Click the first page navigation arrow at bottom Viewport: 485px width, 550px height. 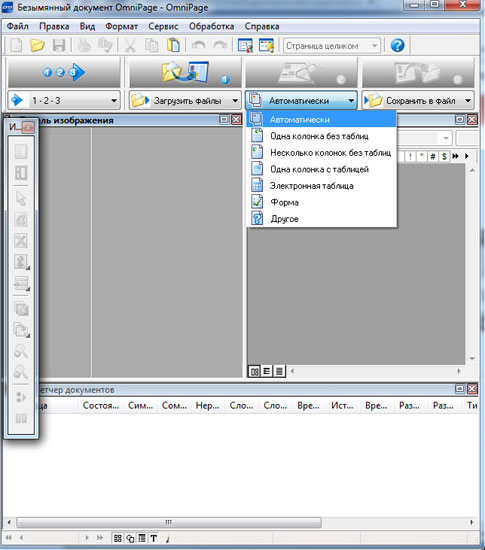9,537
